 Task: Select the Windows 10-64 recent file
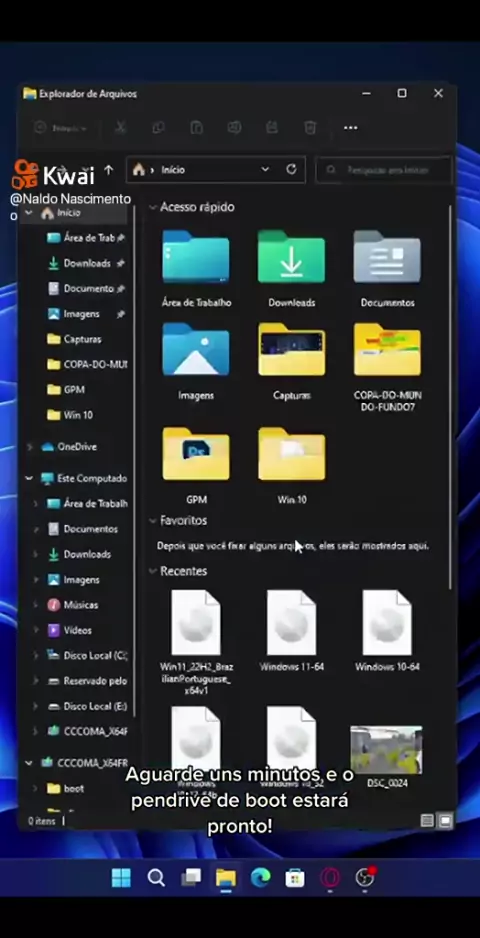click(387, 631)
